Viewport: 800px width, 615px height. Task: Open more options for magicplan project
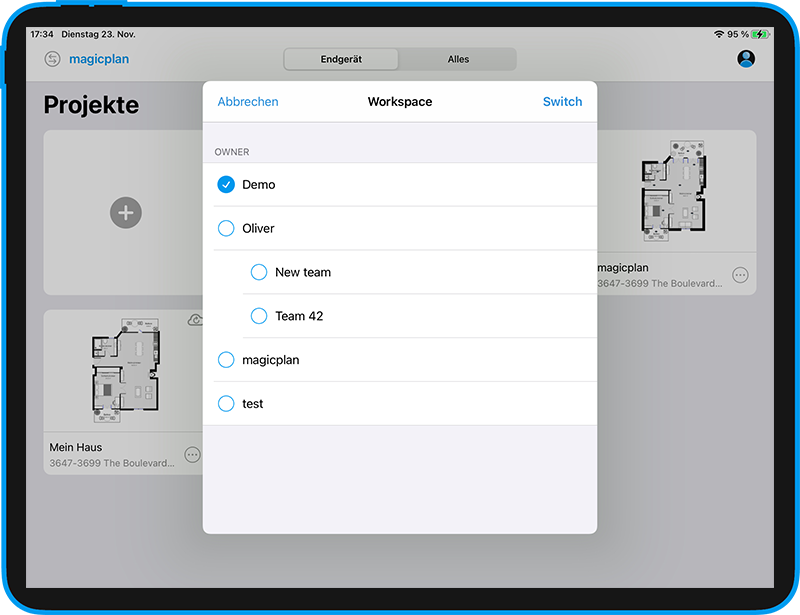pyautogui.click(x=740, y=275)
